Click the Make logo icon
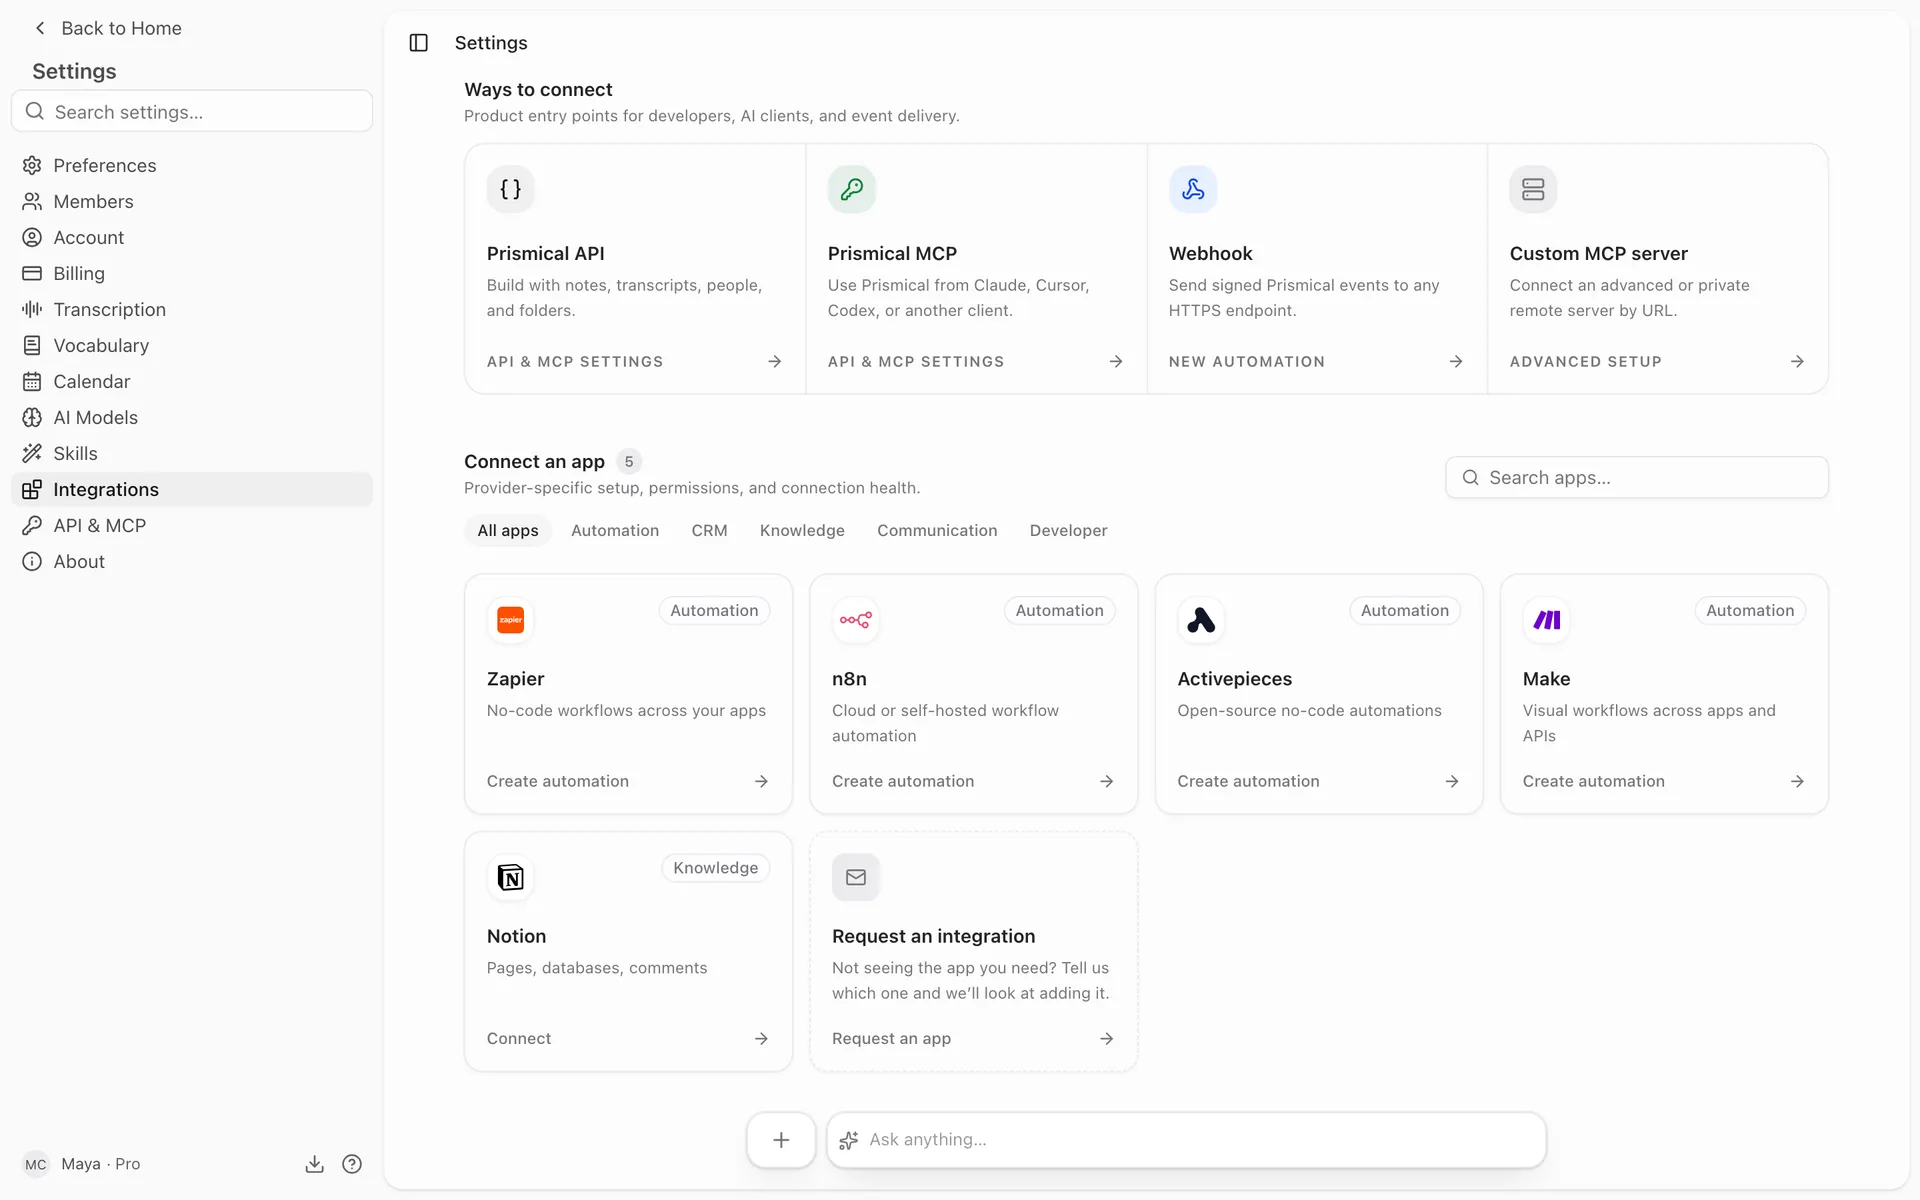This screenshot has width=1920, height=1200. (x=1547, y=620)
